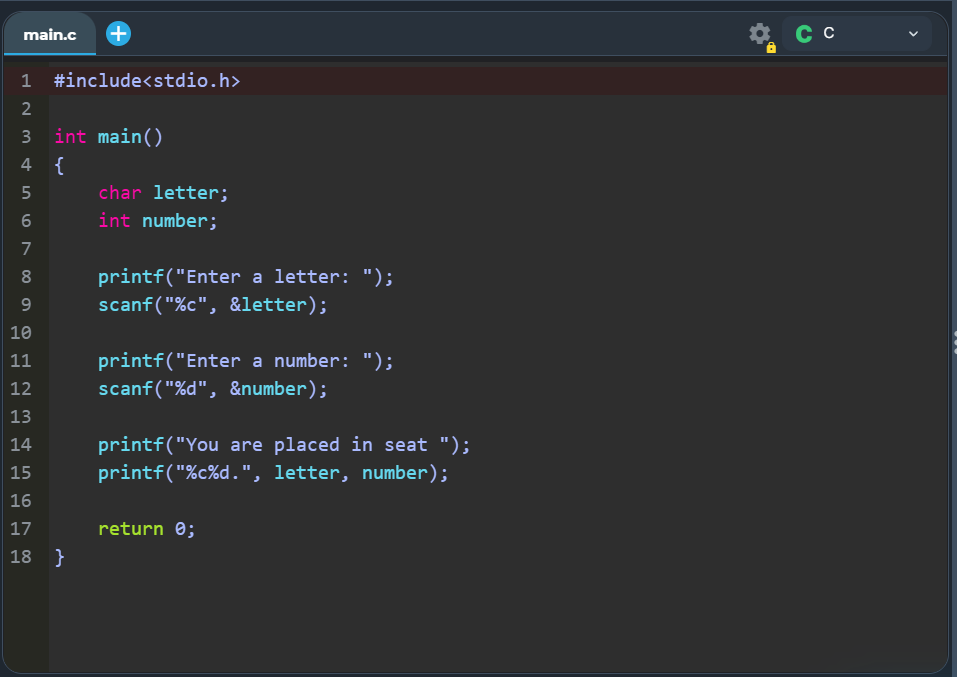957x677 pixels.
Task: Click the "Enter a number: " printf line
Action: 245,360
